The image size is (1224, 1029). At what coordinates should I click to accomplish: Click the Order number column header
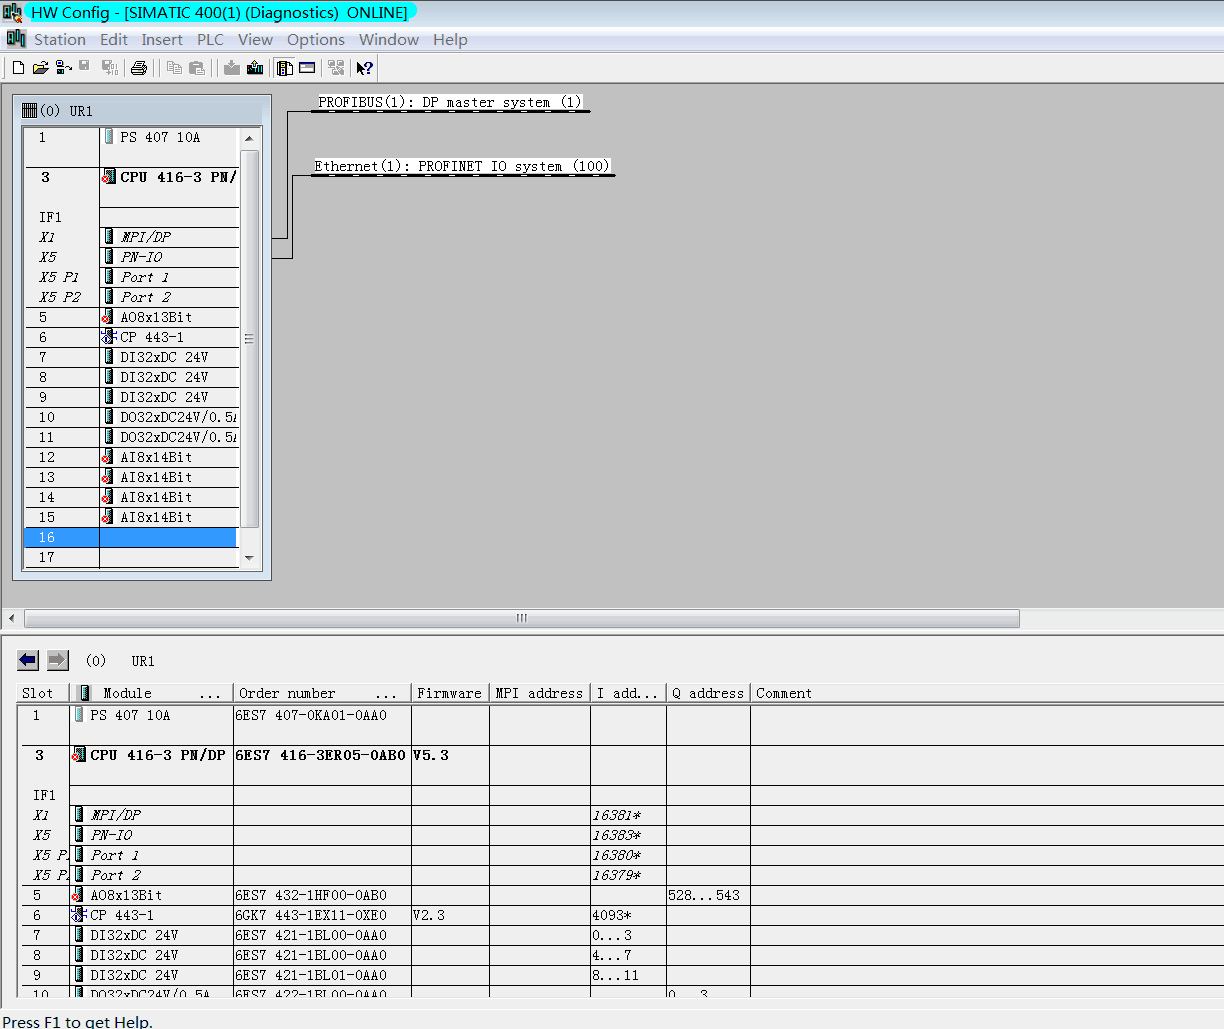coord(320,693)
